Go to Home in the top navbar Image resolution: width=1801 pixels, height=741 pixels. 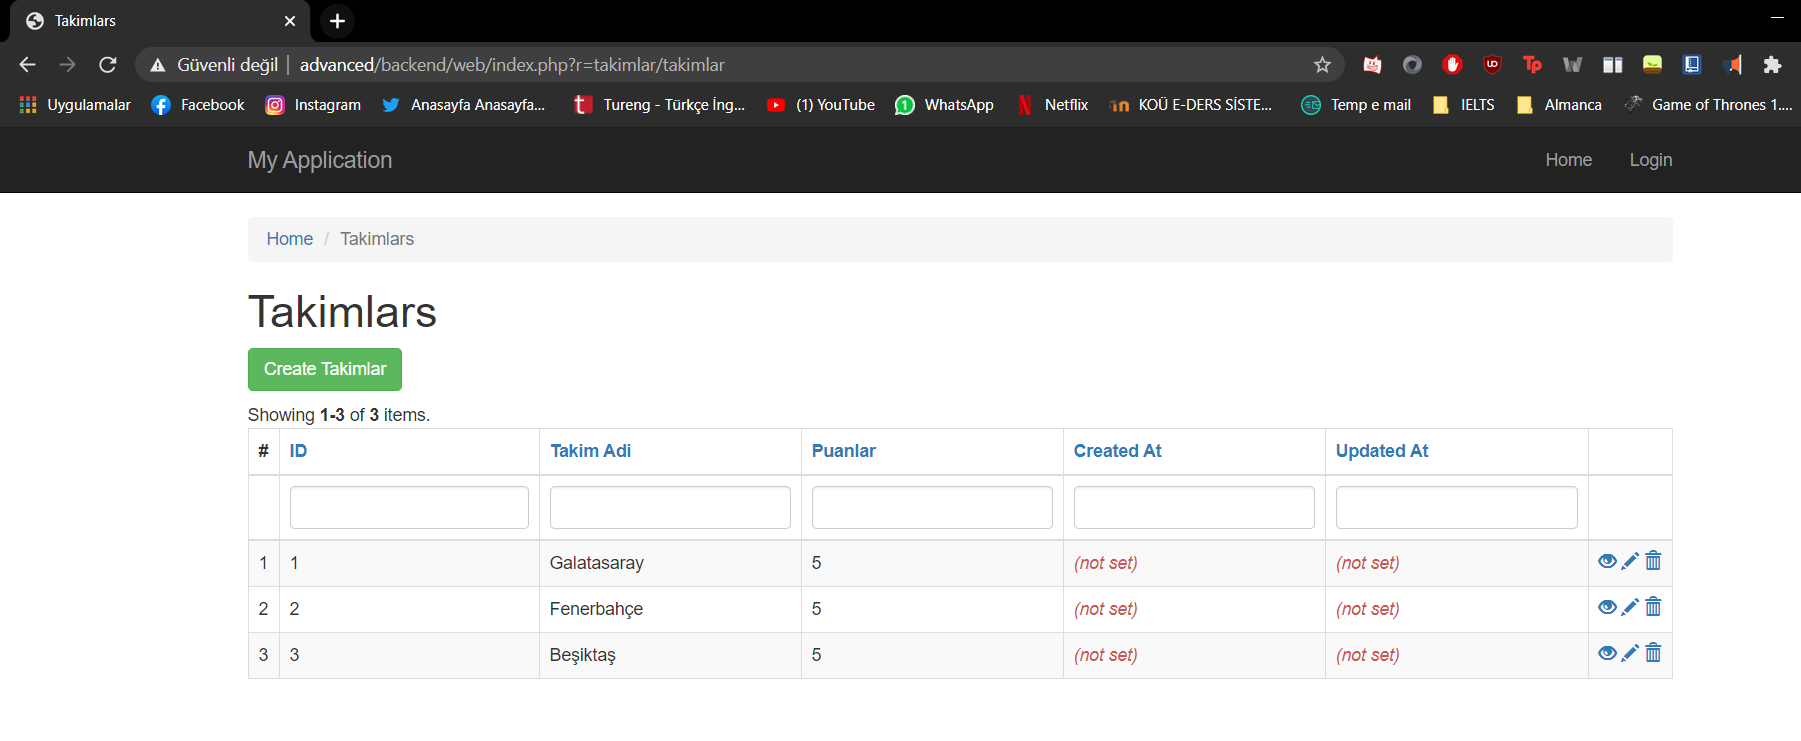click(1568, 160)
